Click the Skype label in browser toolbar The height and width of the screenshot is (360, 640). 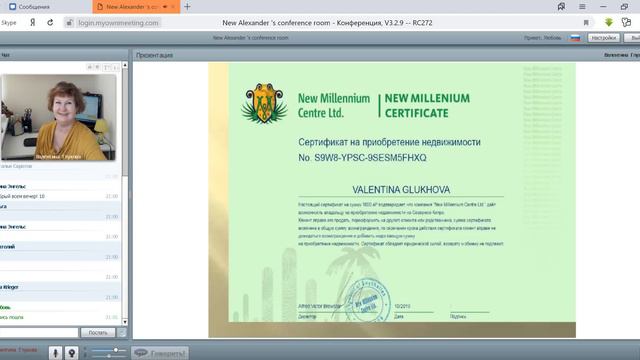pos(9,23)
